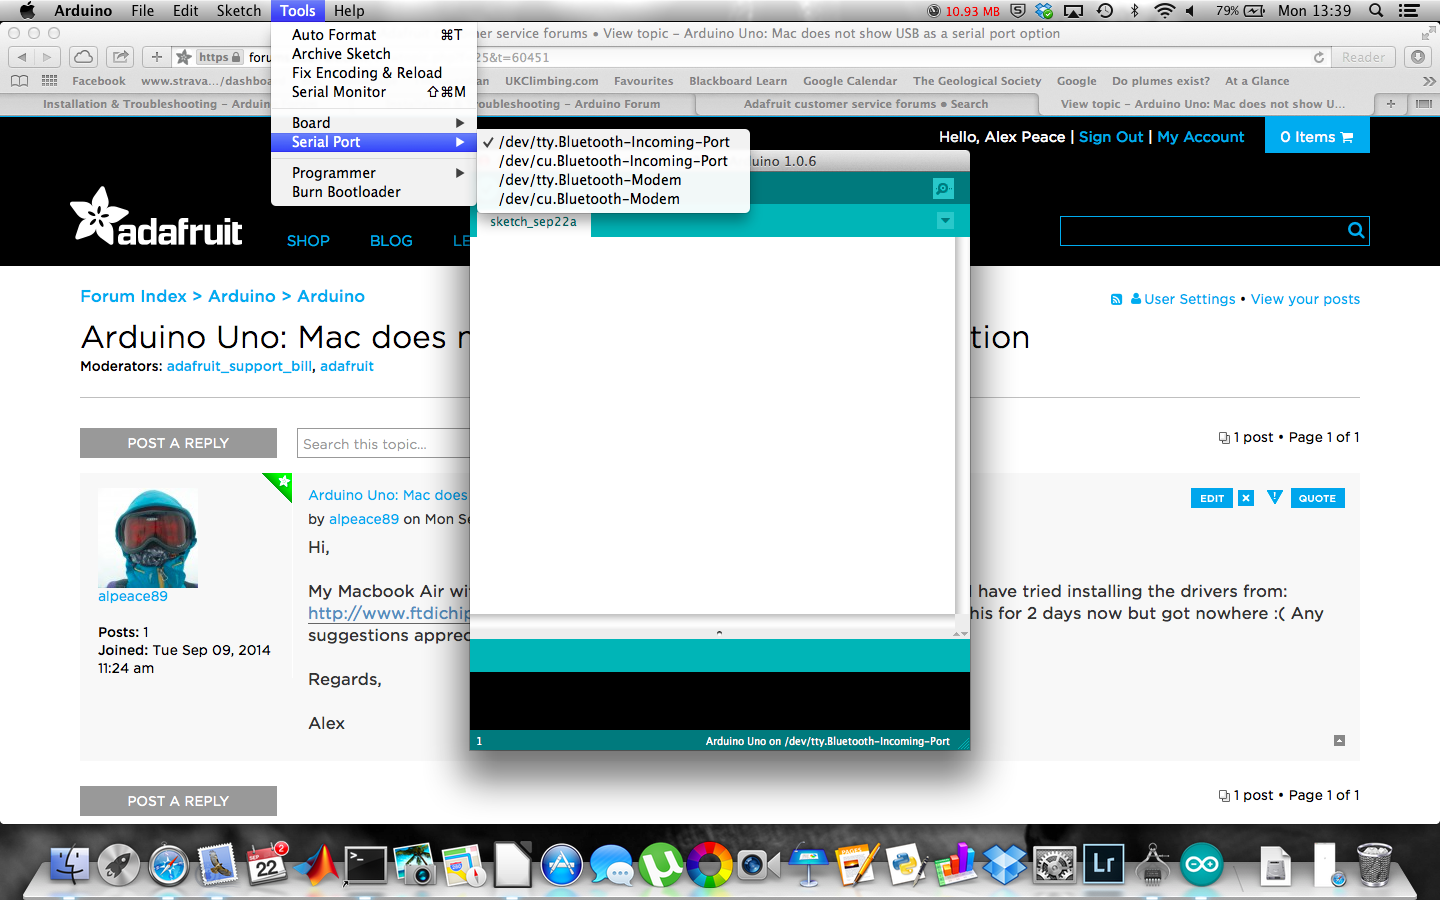Open the My Account link
The height and width of the screenshot is (900, 1440).
1201,137
